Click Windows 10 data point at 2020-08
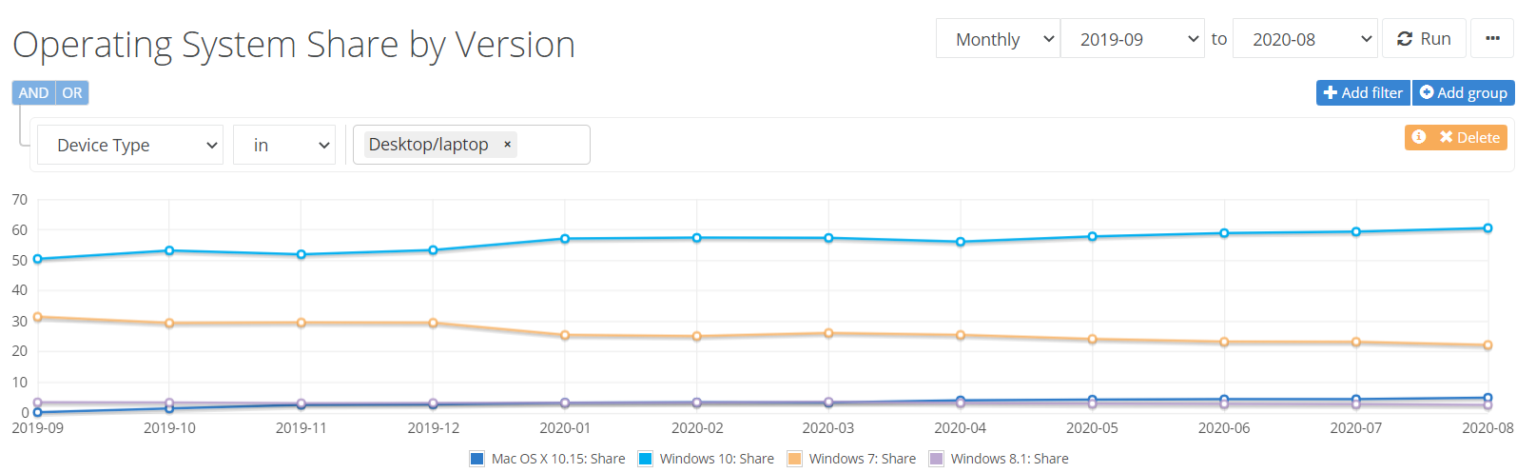Viewport: 1536px width, 473px height. (1487, 228)
